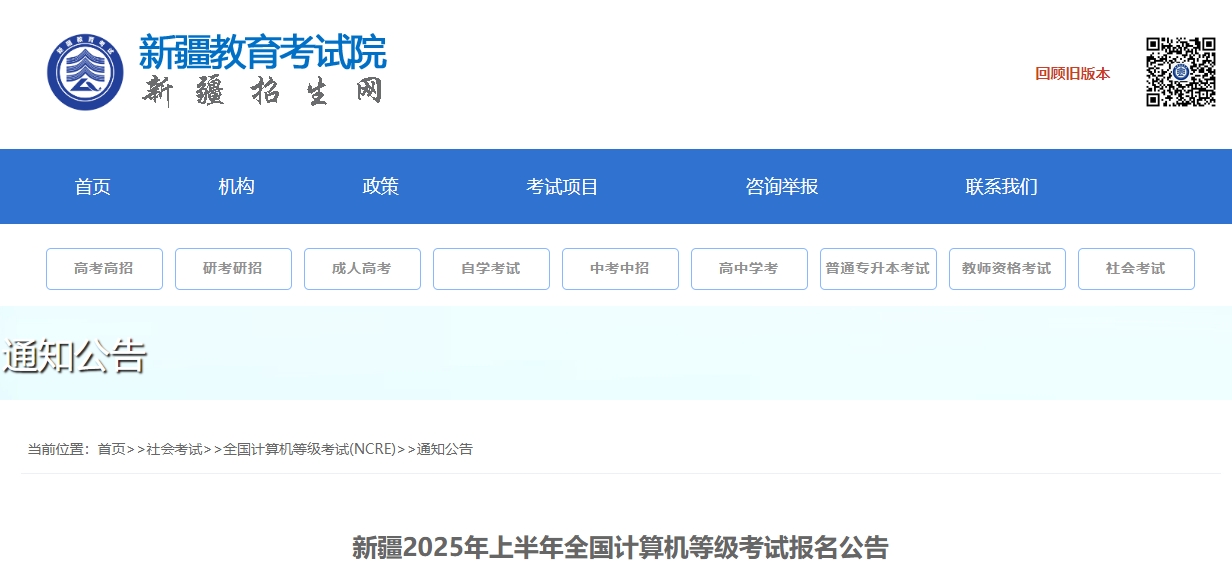Open the 考试项目 menu
The image size is (1232, 575).
click(x=562, y=186)
